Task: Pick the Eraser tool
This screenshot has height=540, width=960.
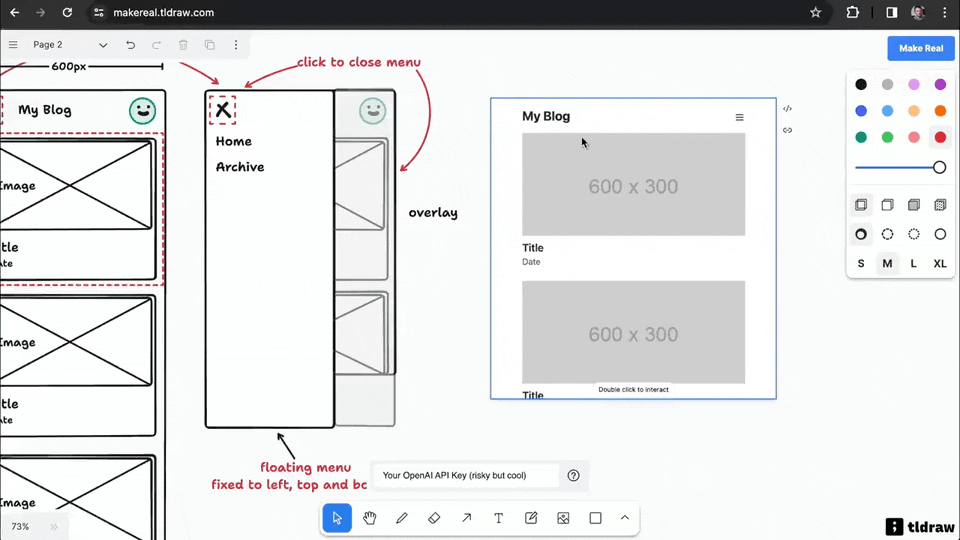Action: click(434, 518)
